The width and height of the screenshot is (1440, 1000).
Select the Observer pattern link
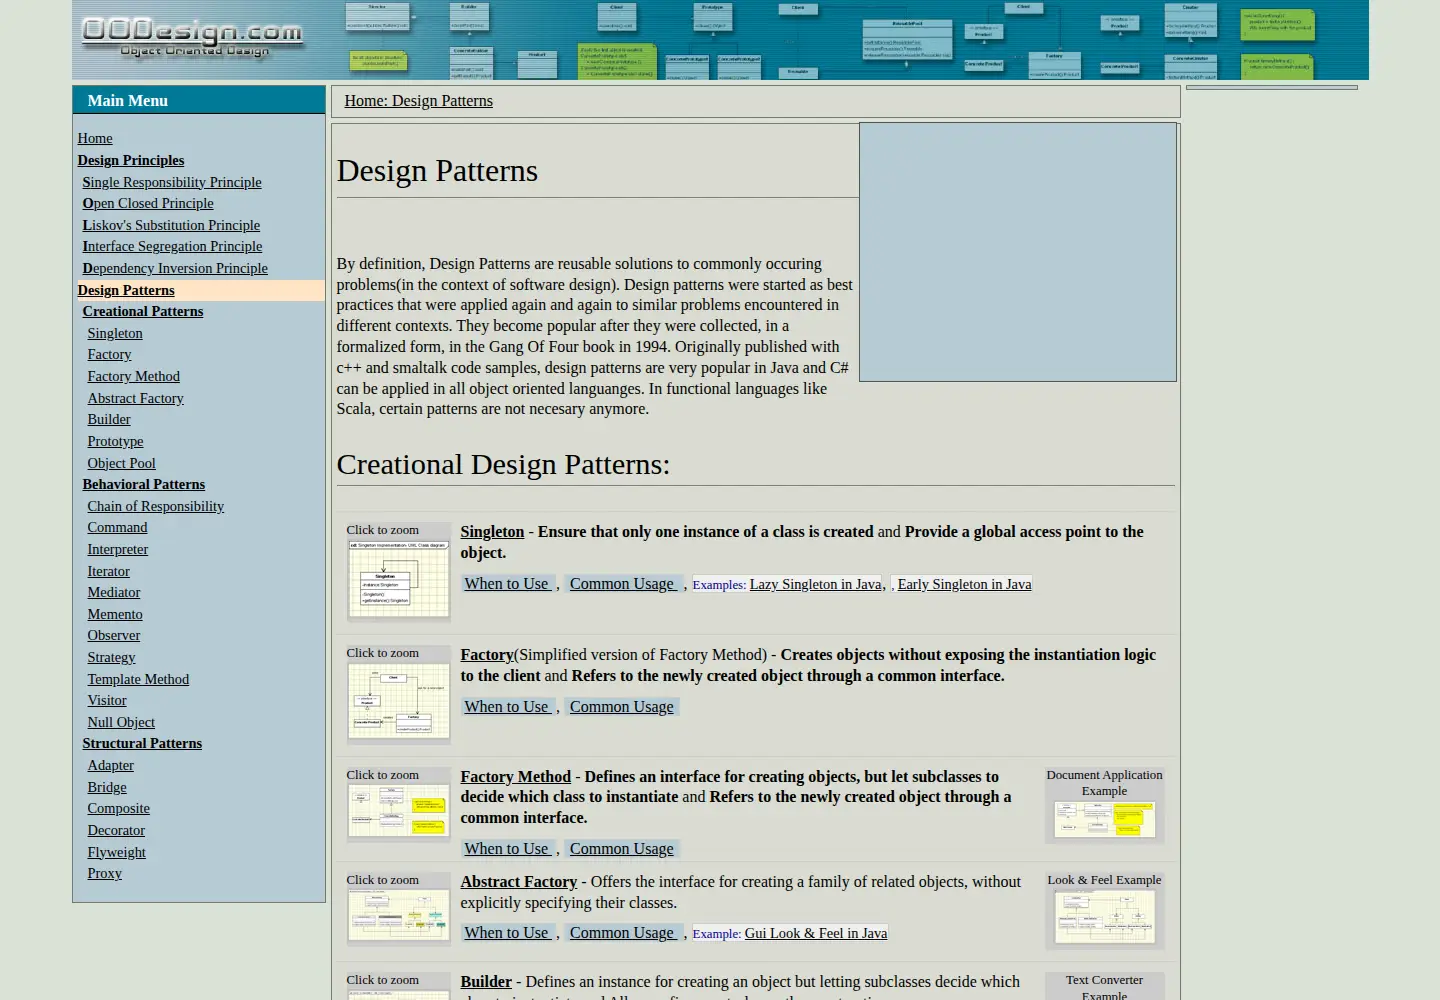tap(114, 635)
